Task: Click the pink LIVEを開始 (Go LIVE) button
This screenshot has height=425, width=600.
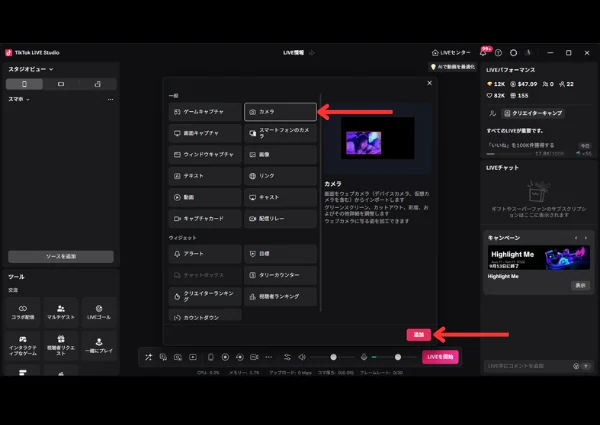Action: 440,357
